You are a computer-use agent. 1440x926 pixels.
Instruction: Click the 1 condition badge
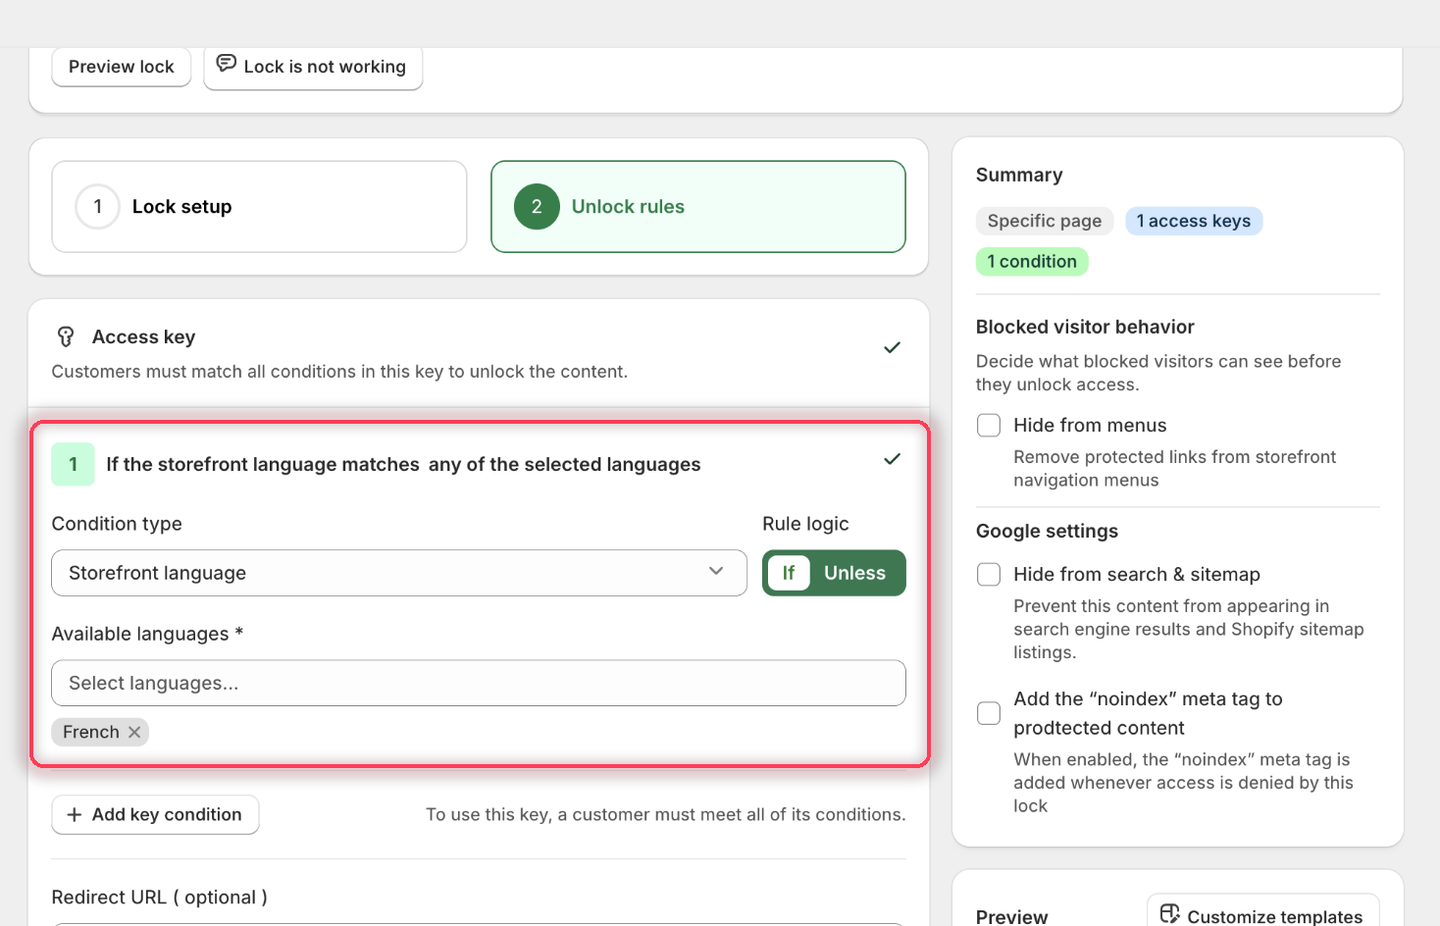click(1032, 262)
